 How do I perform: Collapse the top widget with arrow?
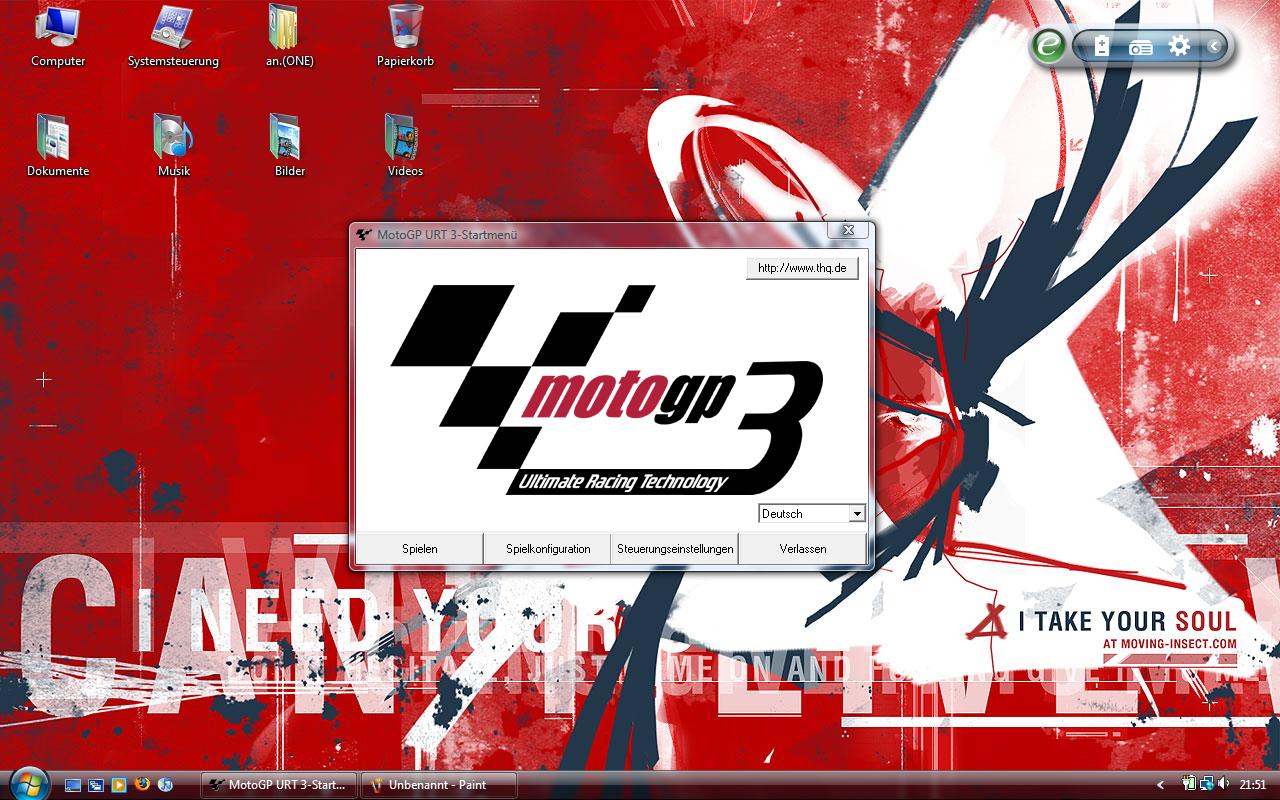pyautogui.click(x=1213, y=46)
